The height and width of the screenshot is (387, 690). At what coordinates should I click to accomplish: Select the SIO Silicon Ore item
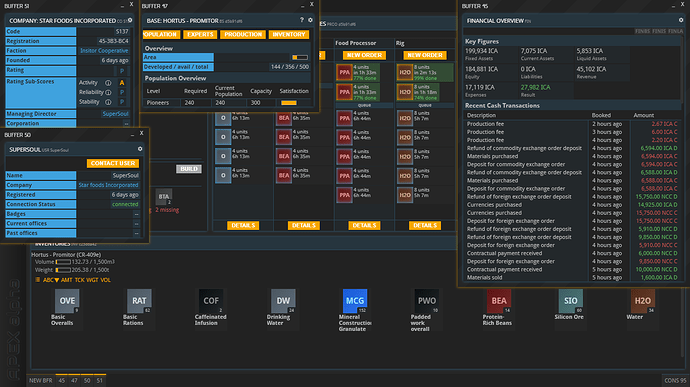pos(570,301)
